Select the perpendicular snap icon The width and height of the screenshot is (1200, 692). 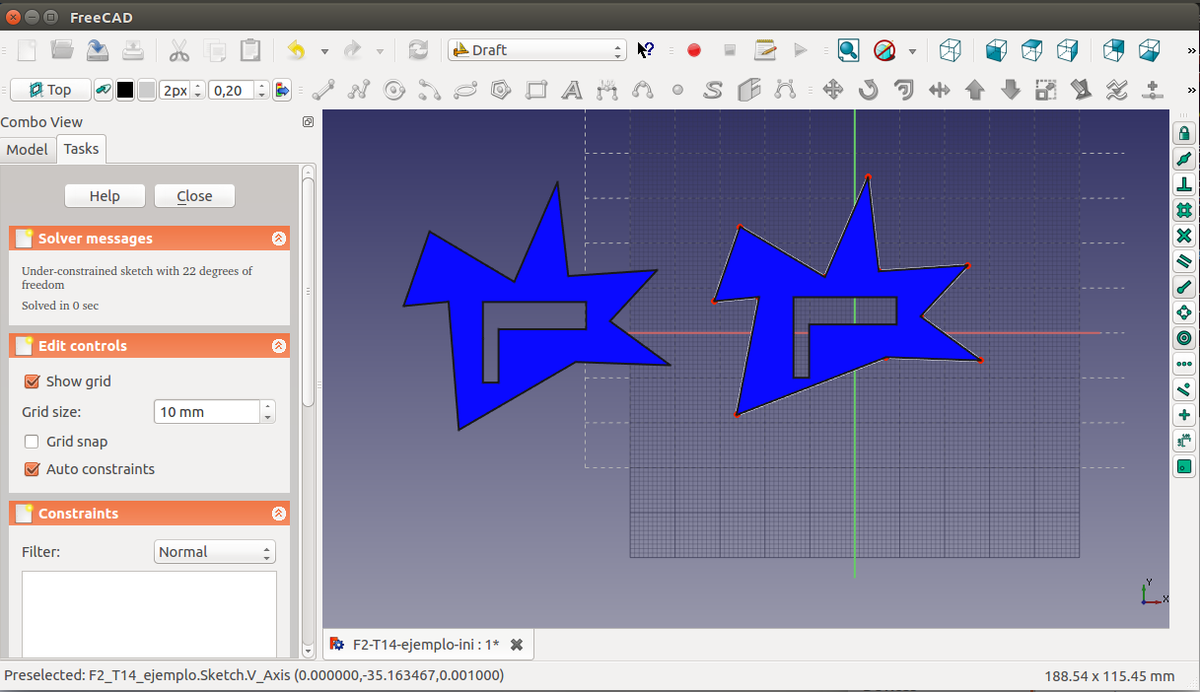(x=1184, y=185)
